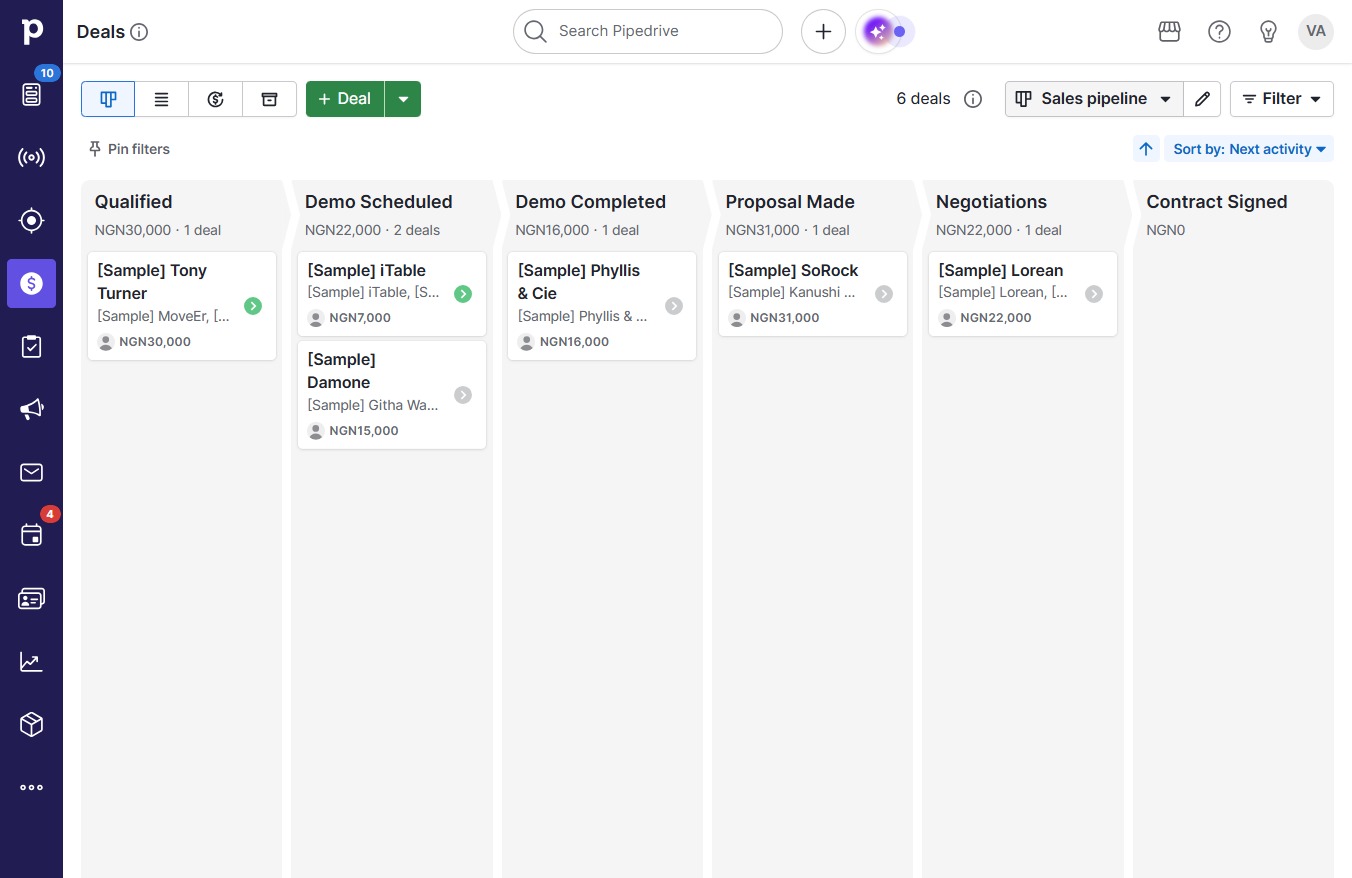Image resolution: width=1352 pixels, height=878 pixels.
Task: Click the info icon beside Deals title
Action: tap(140, 32)
